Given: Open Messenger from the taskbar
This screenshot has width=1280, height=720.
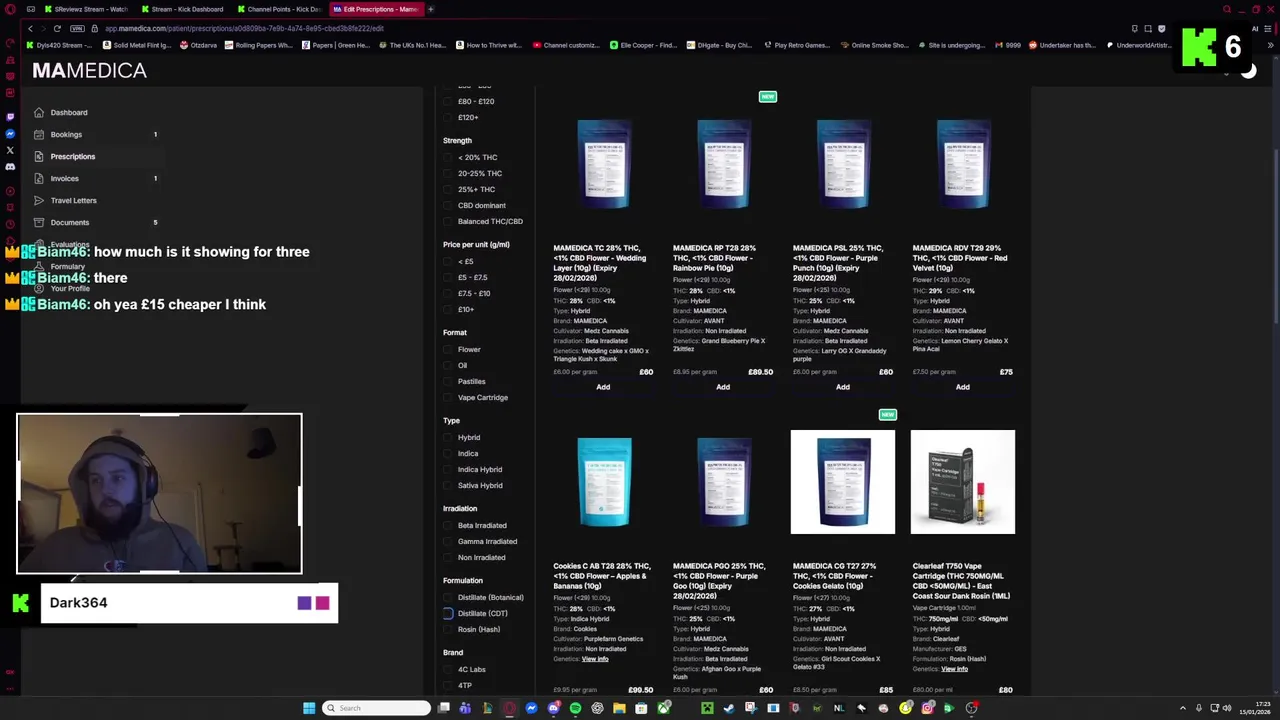Looking at the screenshot, I should tap(532, 708).
